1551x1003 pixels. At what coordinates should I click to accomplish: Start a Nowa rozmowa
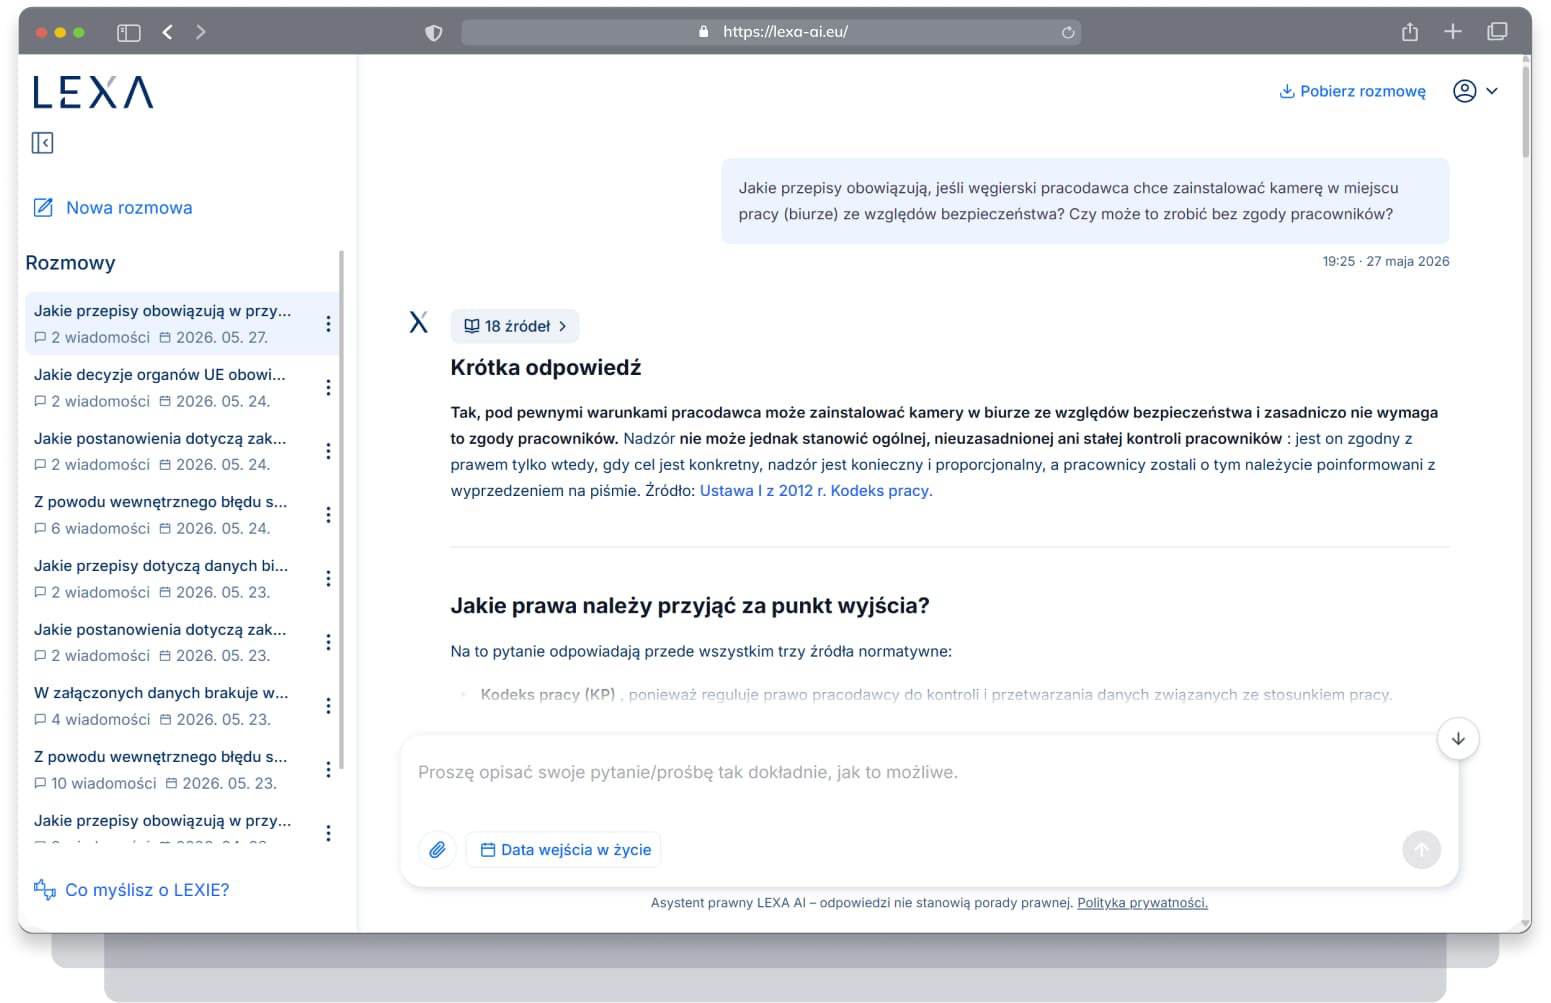tap(113, 208)
